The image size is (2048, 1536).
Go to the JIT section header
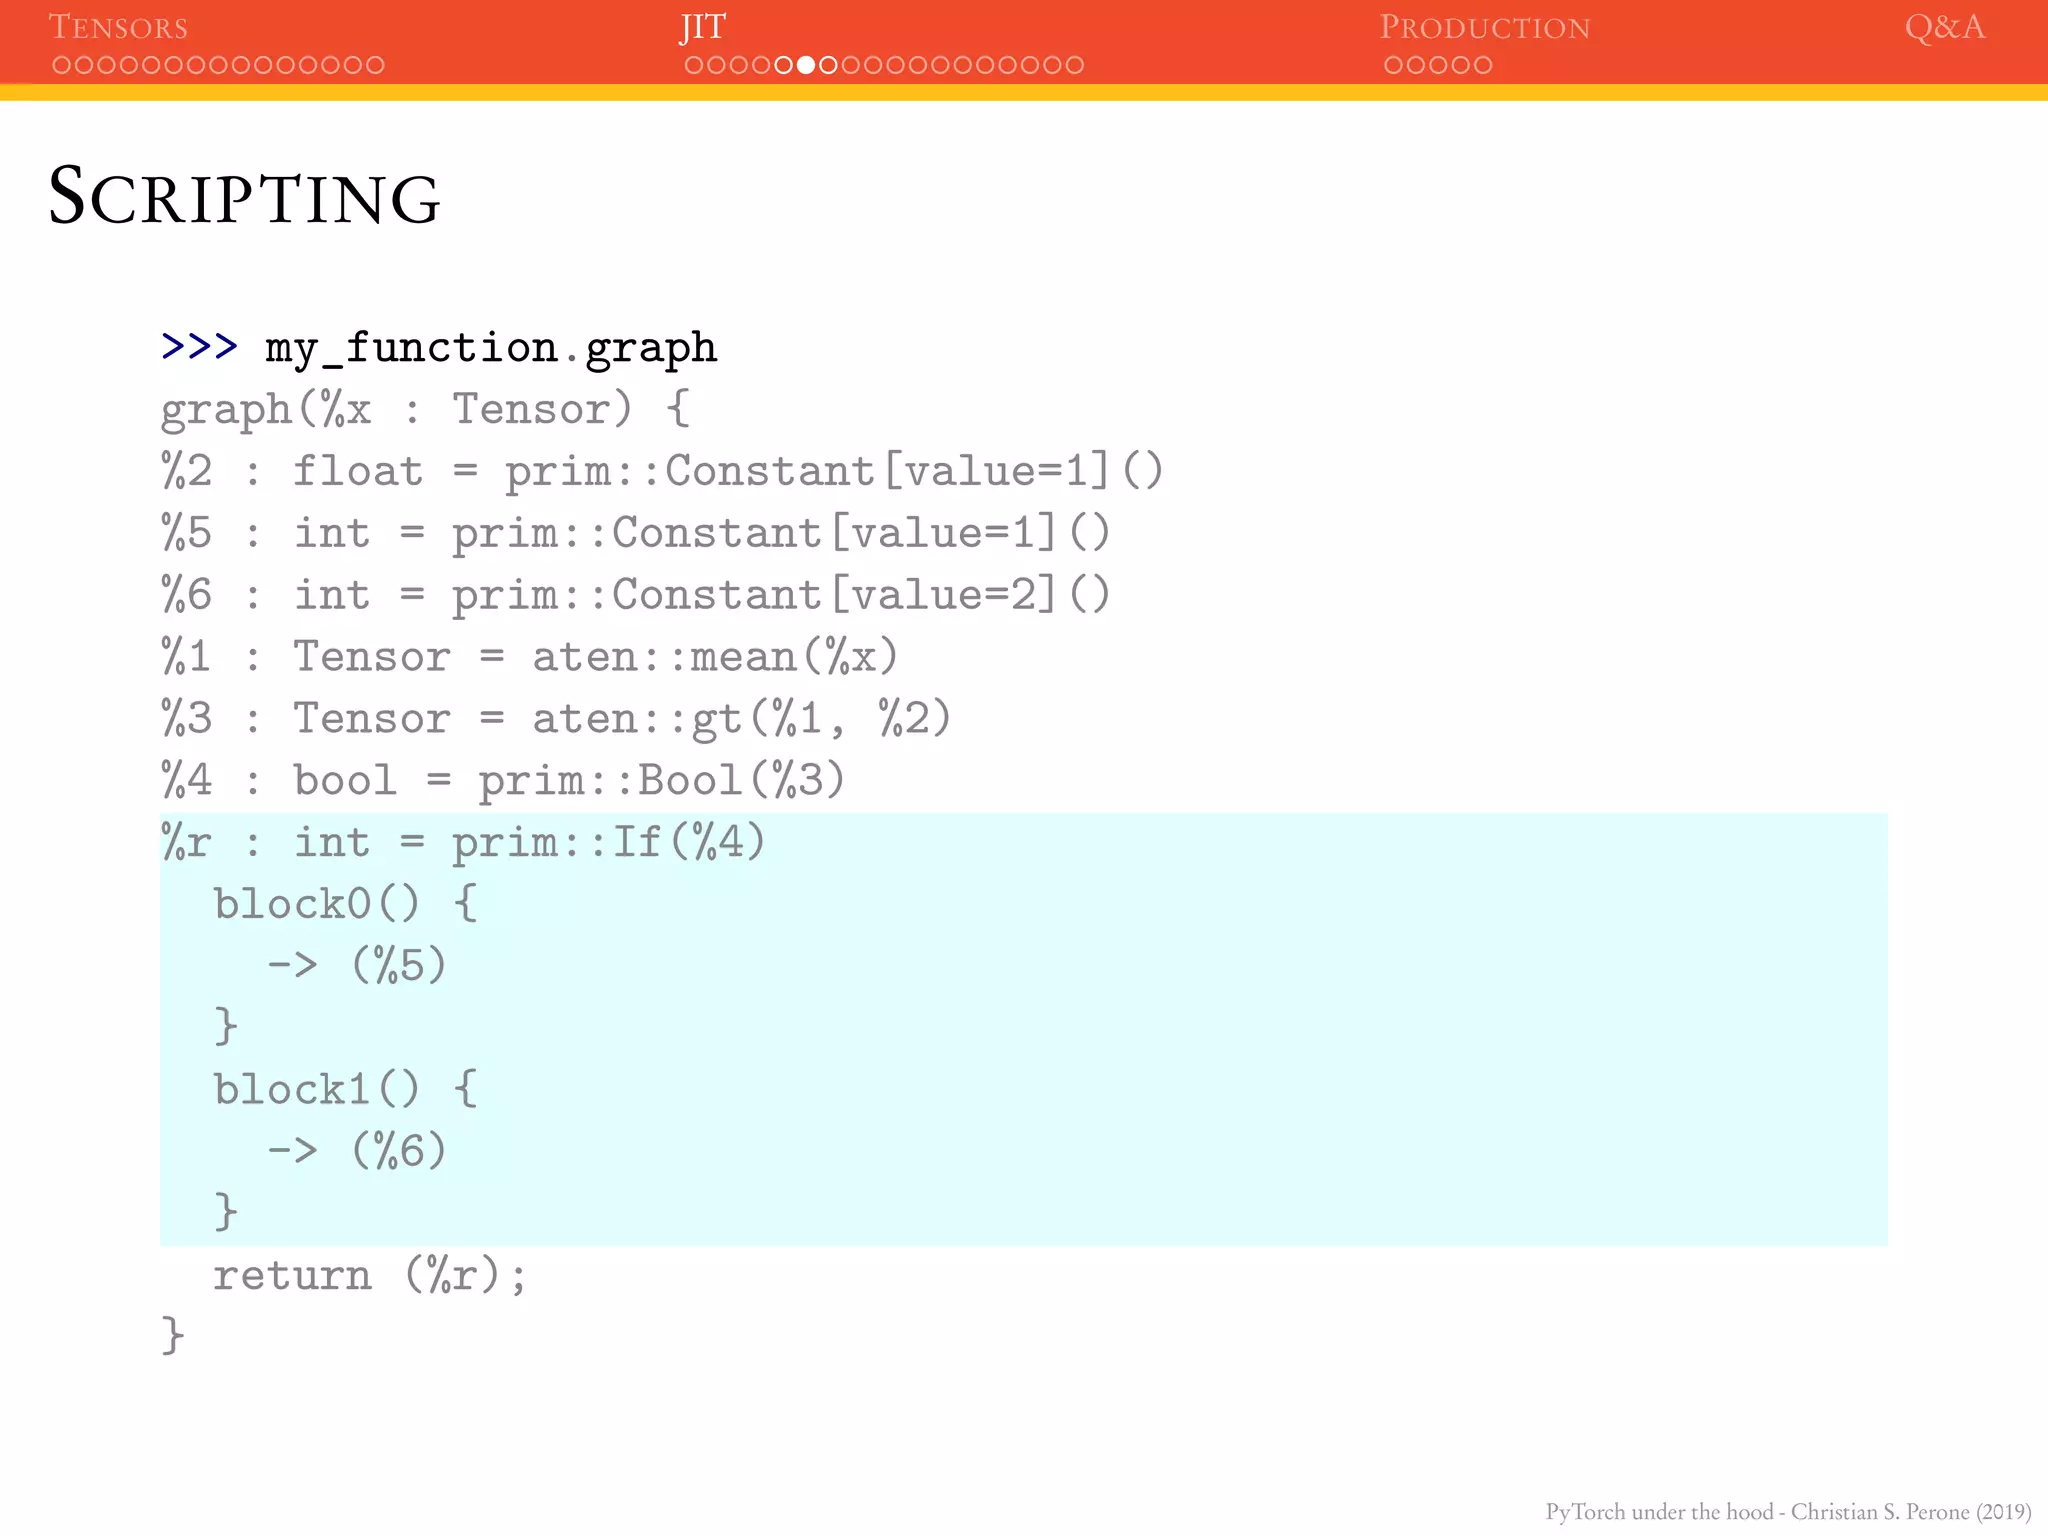click(x=703, y=27)
